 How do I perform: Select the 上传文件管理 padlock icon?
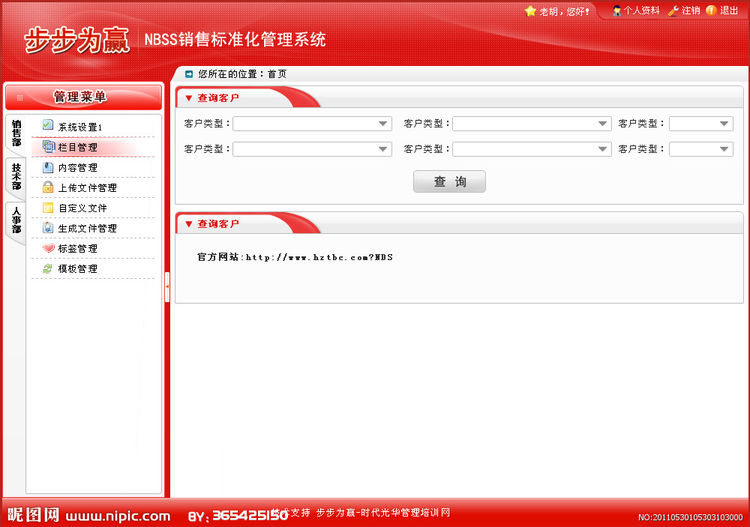point(48,187)
